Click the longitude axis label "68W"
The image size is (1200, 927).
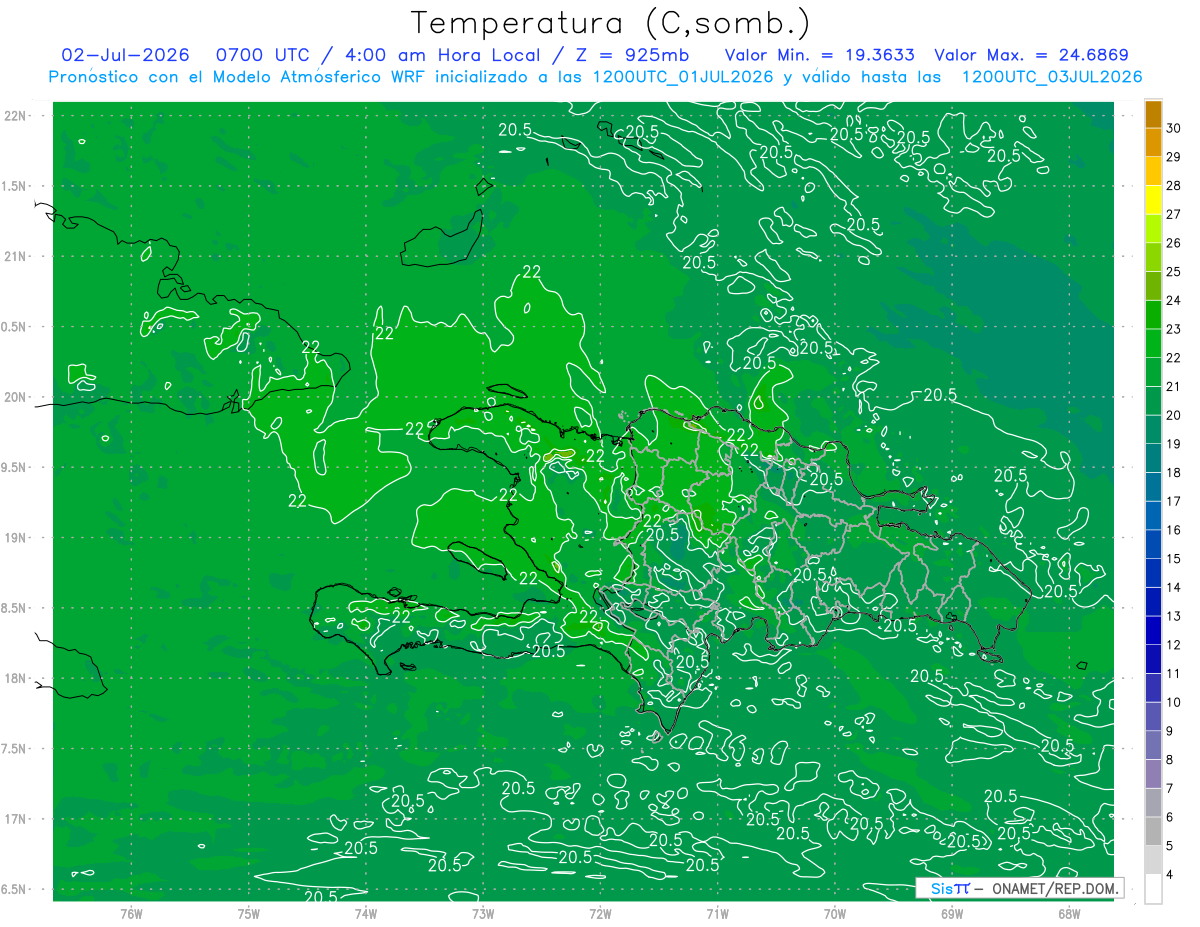click(x=1068, y=913)
